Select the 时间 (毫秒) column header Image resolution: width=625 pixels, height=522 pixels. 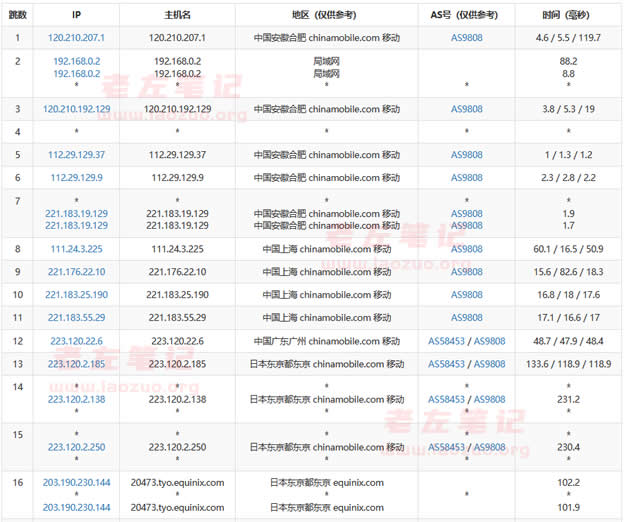(568, 16)
